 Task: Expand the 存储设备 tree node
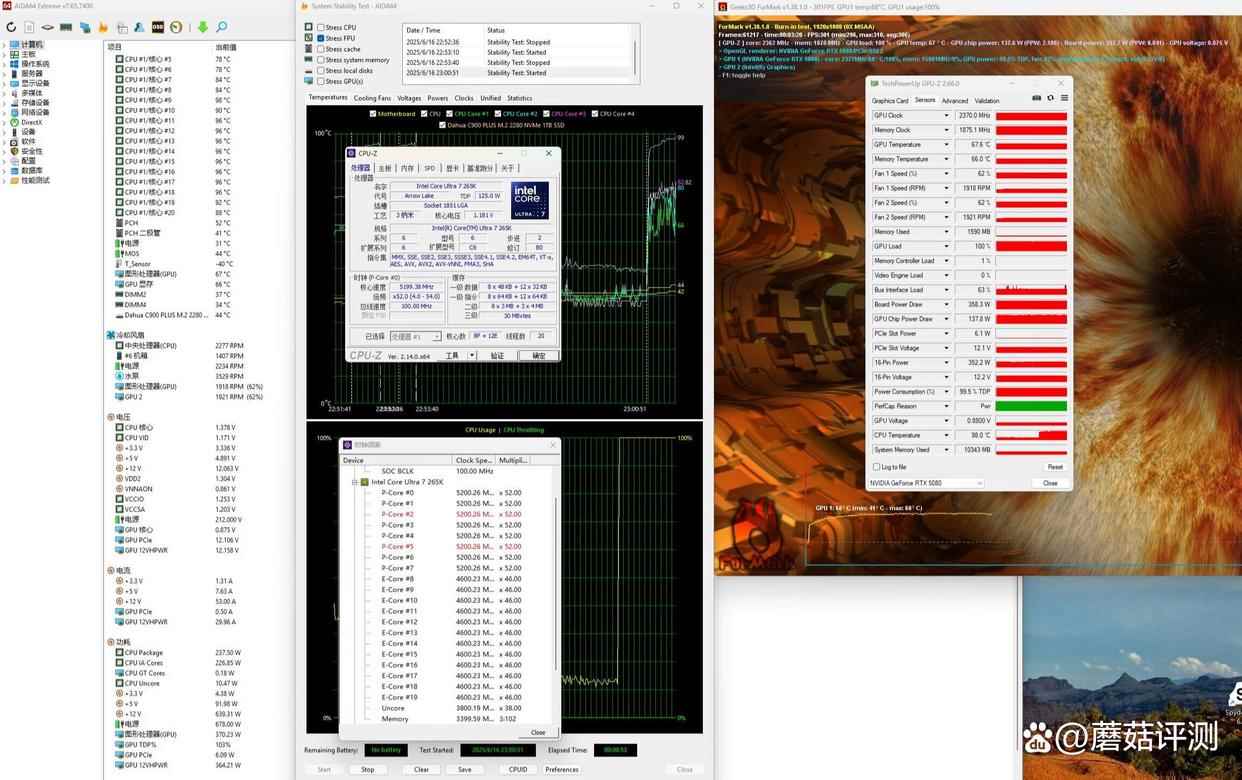coord(5,103)
